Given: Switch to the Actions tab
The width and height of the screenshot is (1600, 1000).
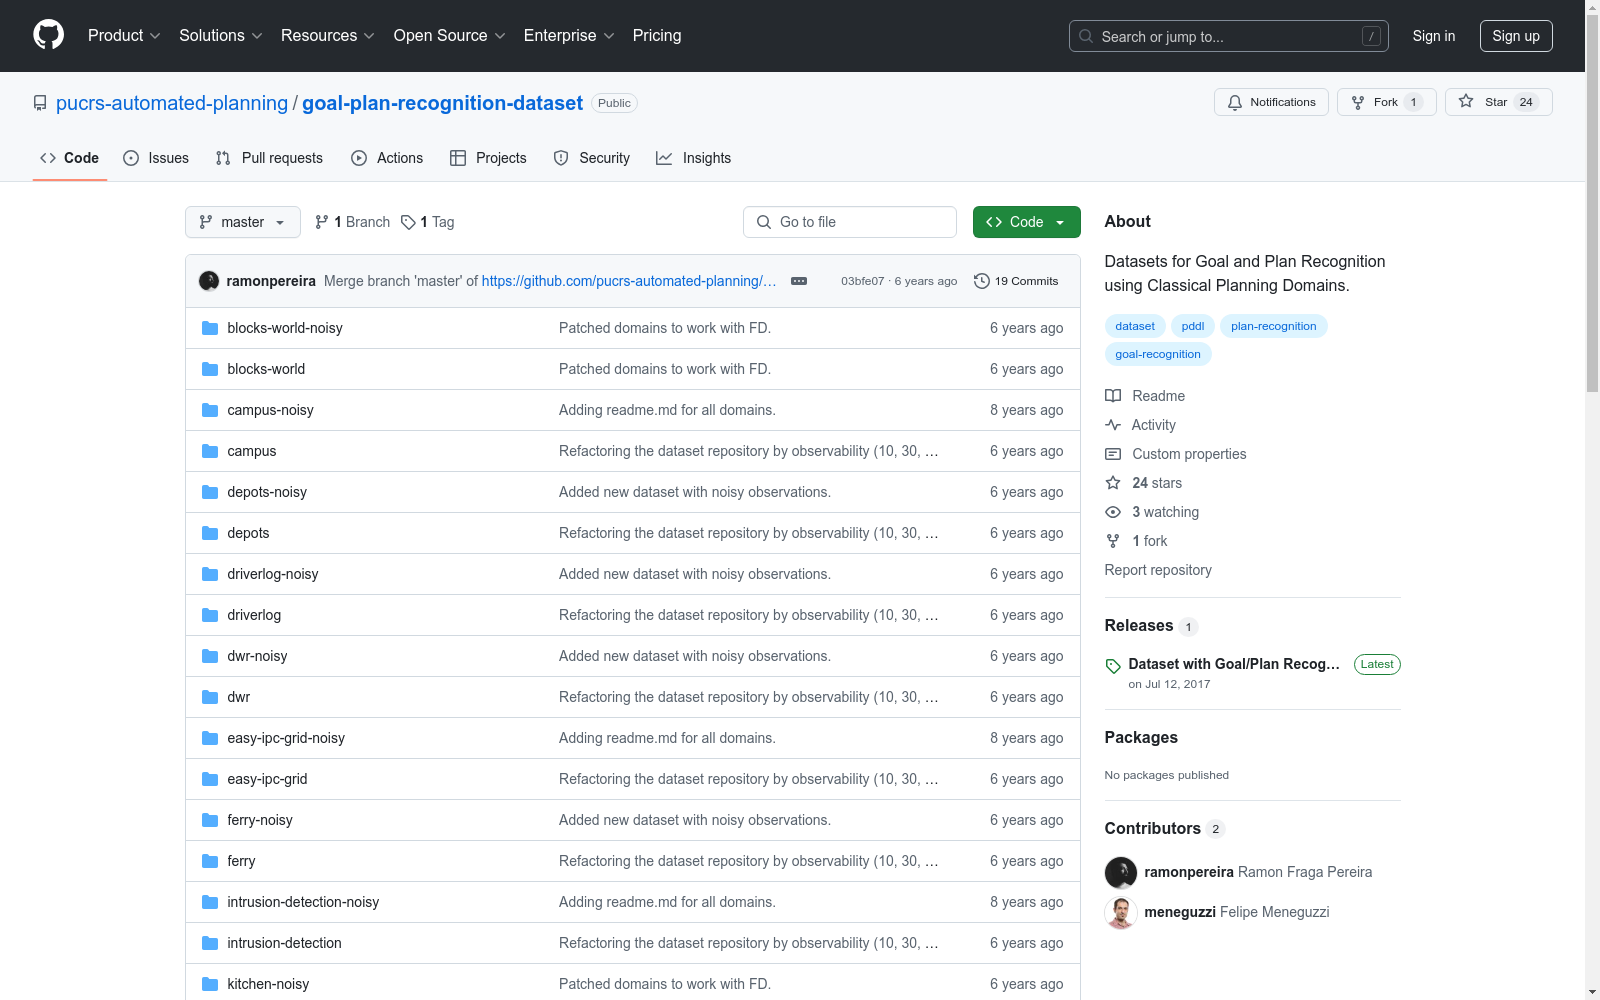Looking at the screenshot, I should pyautogui.click(x=387, y=158).
